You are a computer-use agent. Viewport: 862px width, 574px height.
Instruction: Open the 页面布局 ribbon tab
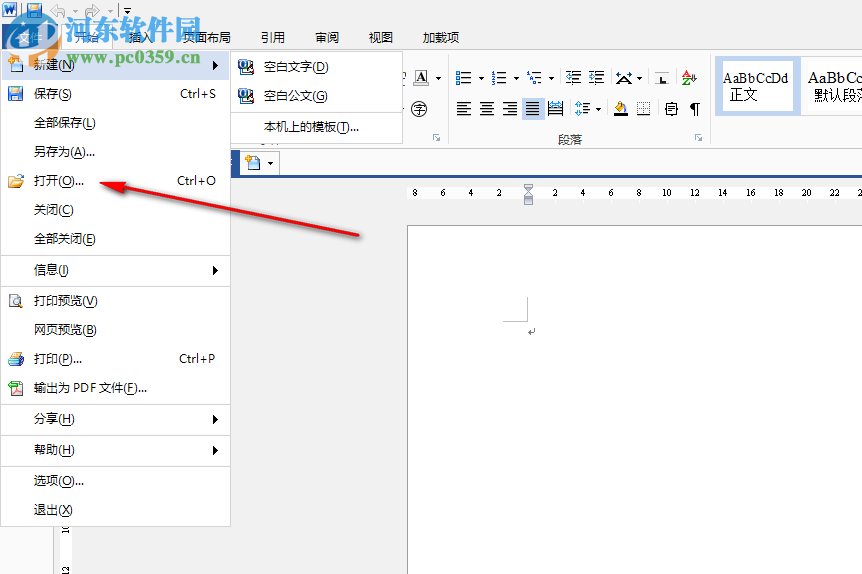tap(207, 37)
